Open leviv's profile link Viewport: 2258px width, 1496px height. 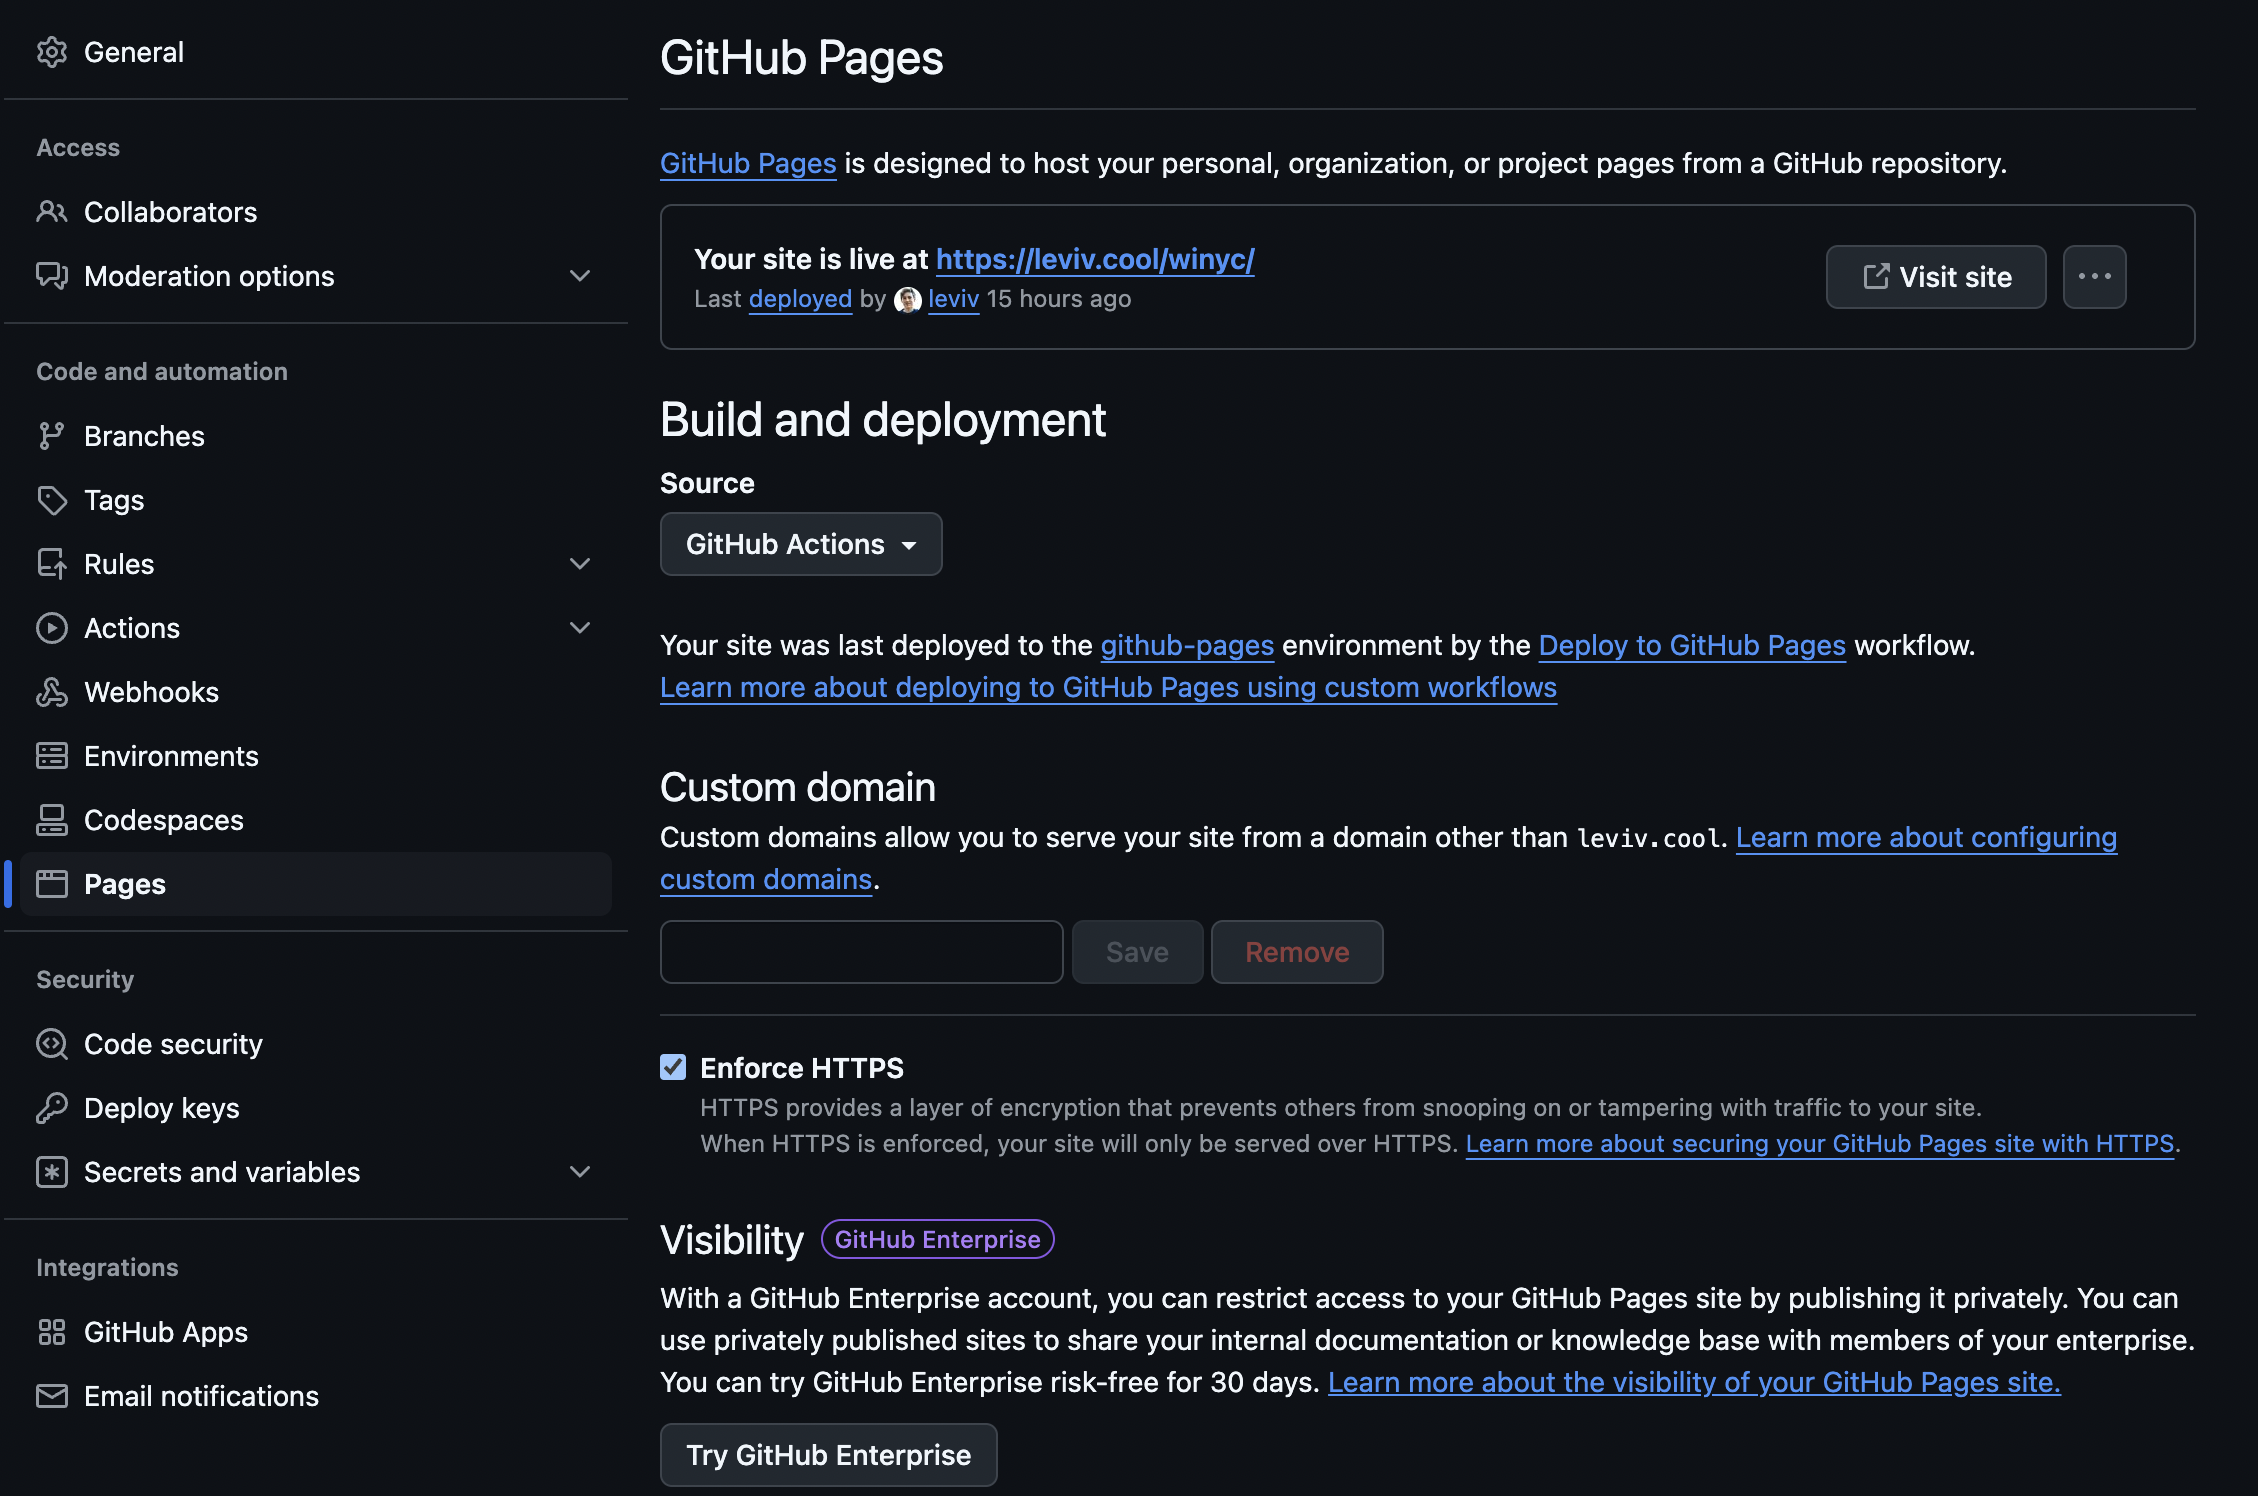(x=953, y=299)
